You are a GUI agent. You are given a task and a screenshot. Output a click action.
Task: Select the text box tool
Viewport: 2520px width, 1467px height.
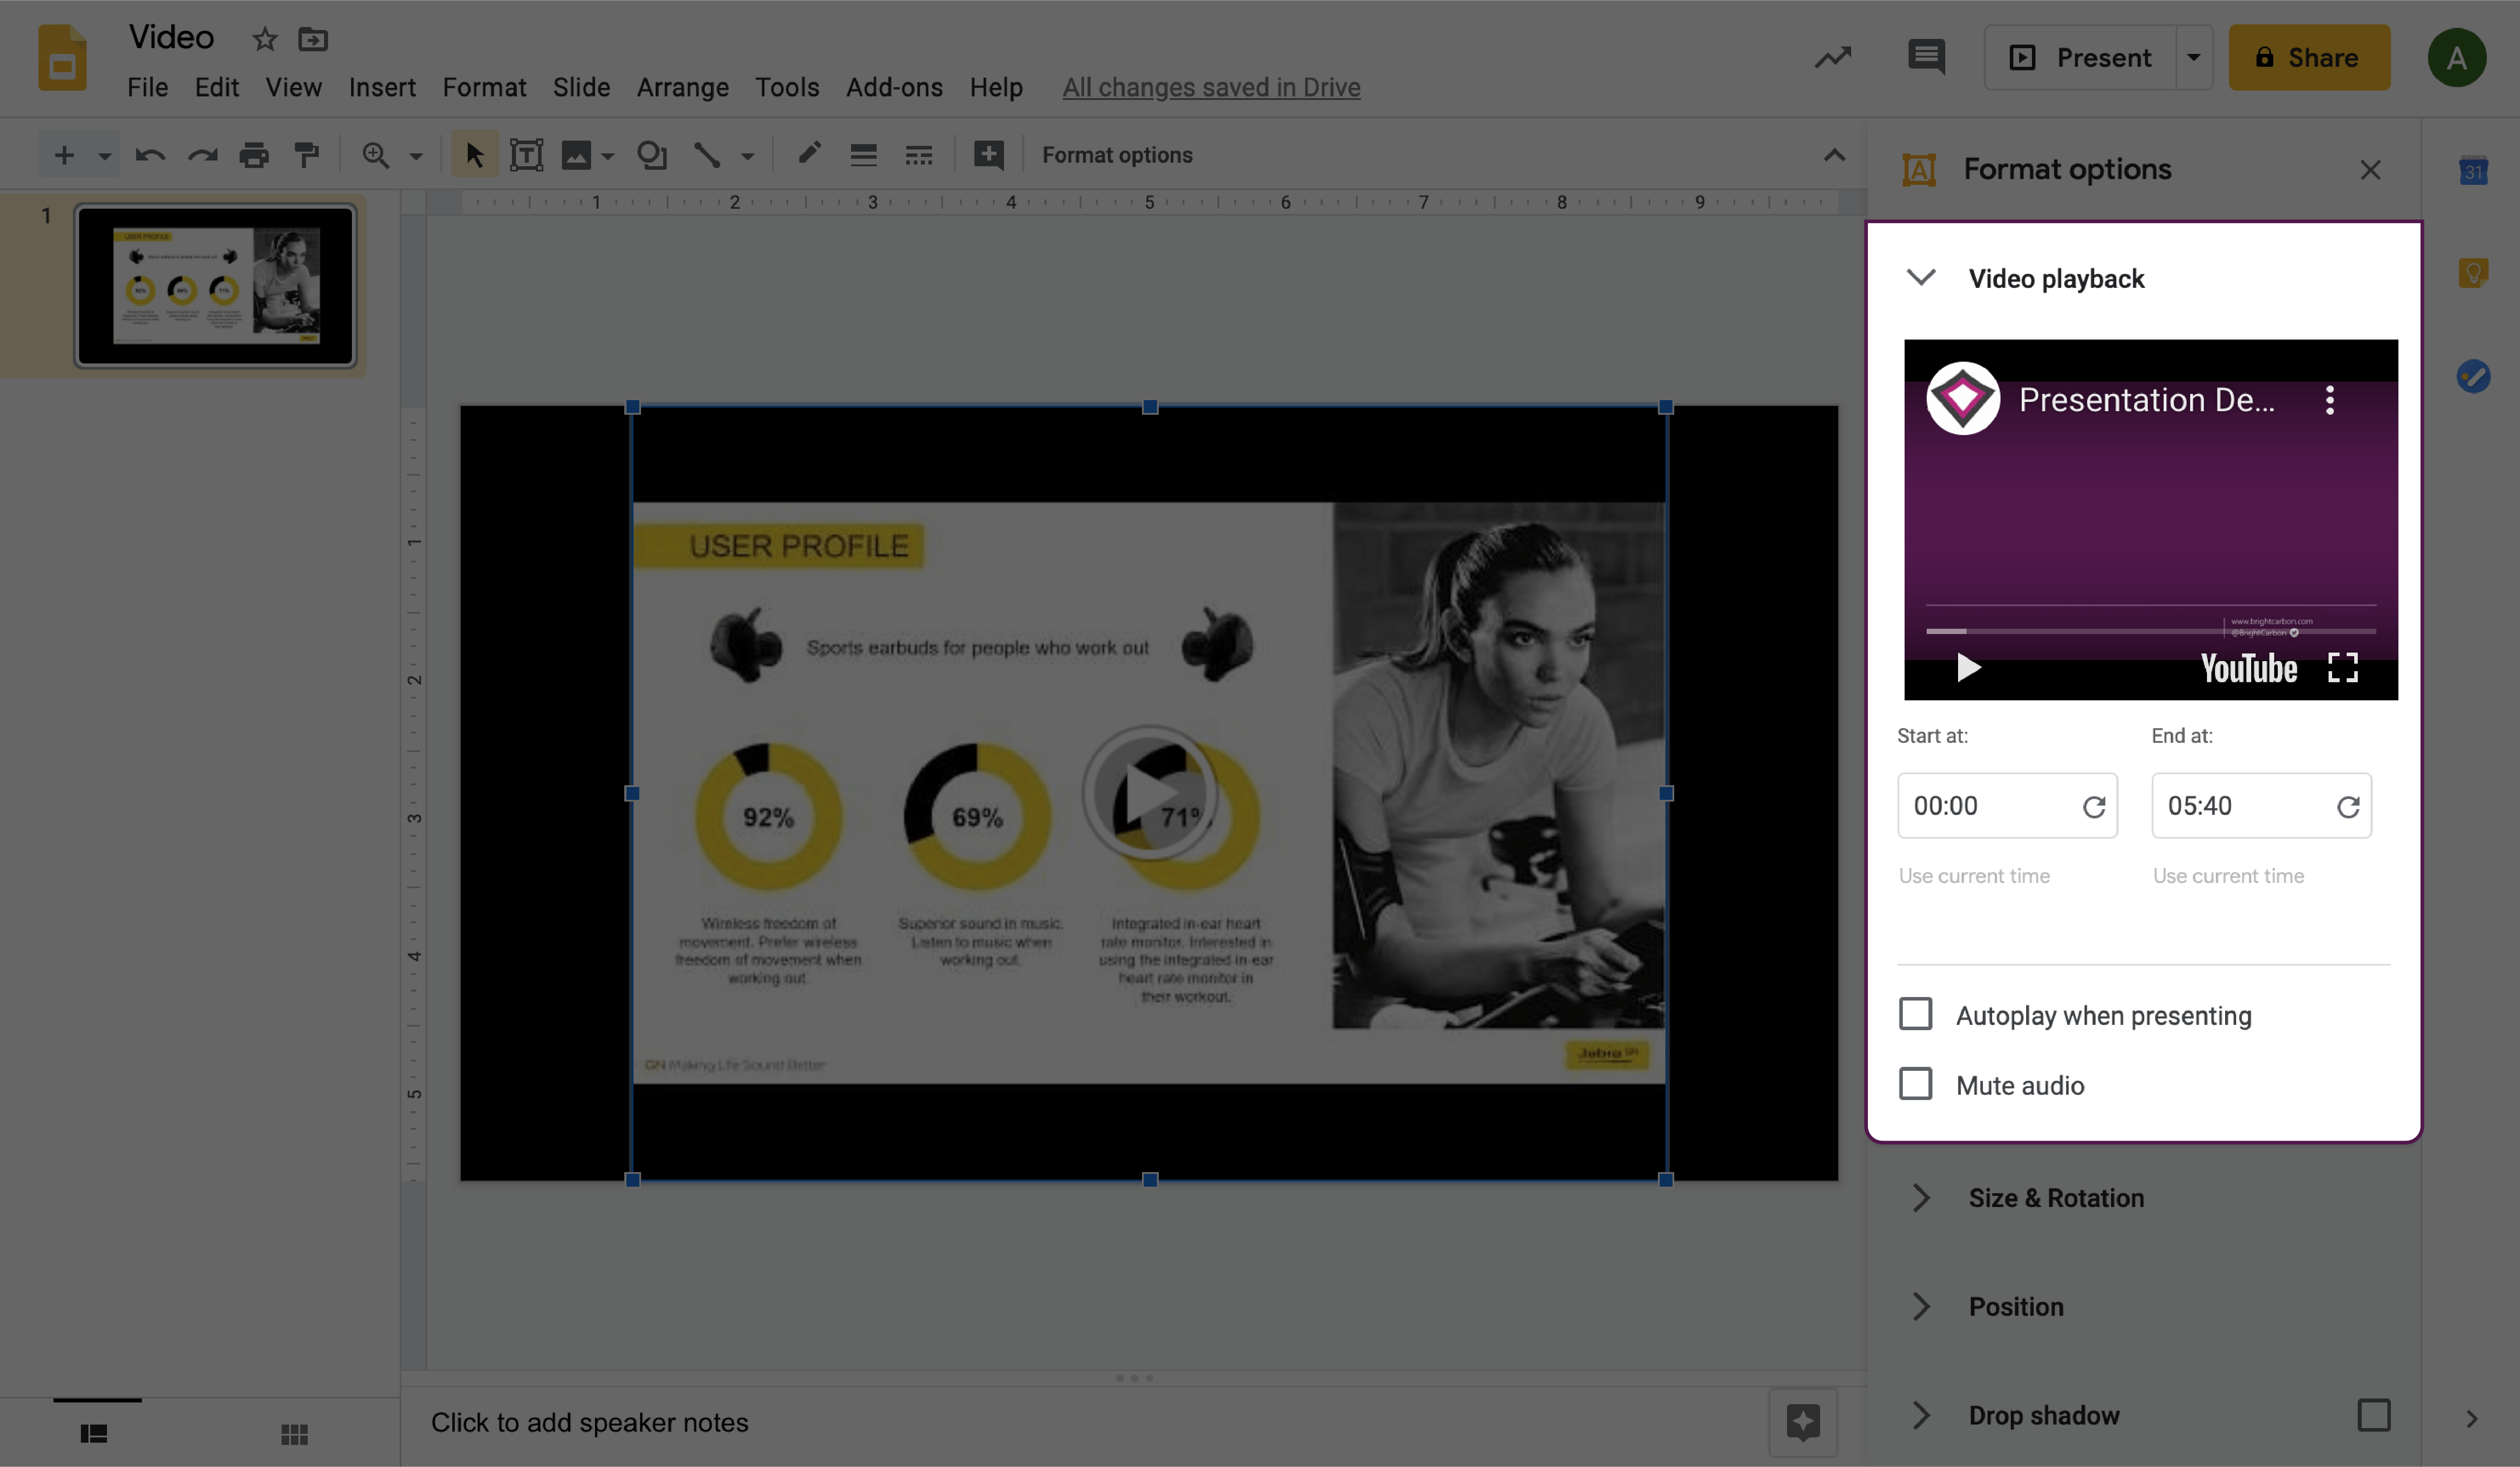coord(526,155)
